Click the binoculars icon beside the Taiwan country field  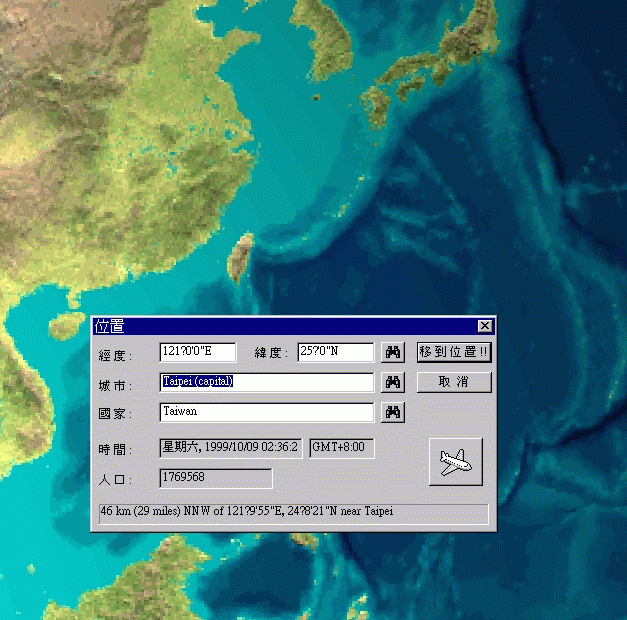[393, 412]
